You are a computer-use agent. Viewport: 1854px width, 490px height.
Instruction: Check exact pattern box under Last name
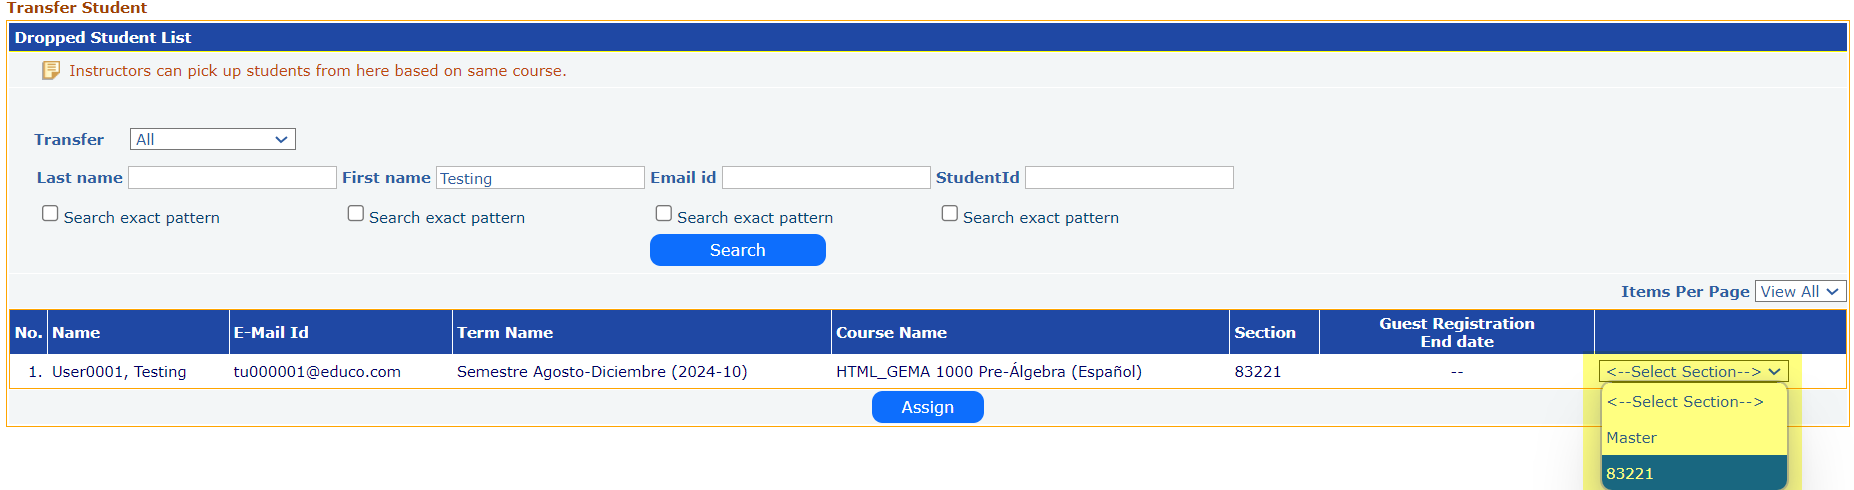click(50, 214)
